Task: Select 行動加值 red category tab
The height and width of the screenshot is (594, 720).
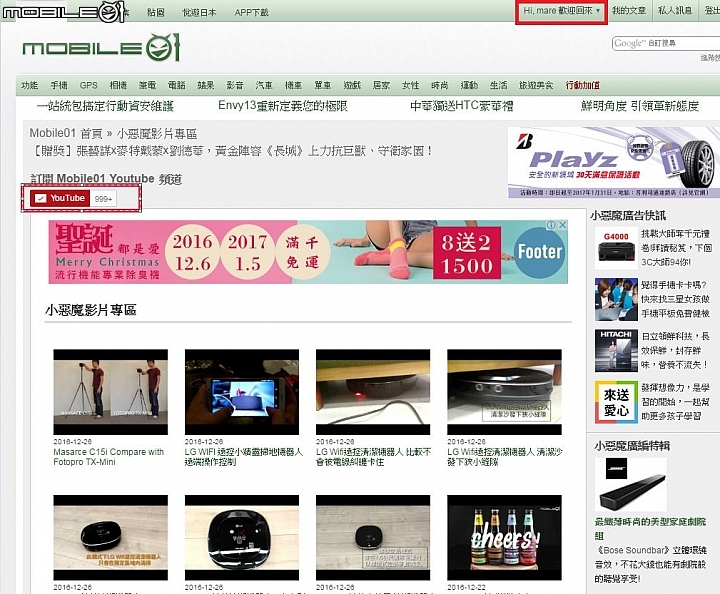Action: [x=582, y=85]
